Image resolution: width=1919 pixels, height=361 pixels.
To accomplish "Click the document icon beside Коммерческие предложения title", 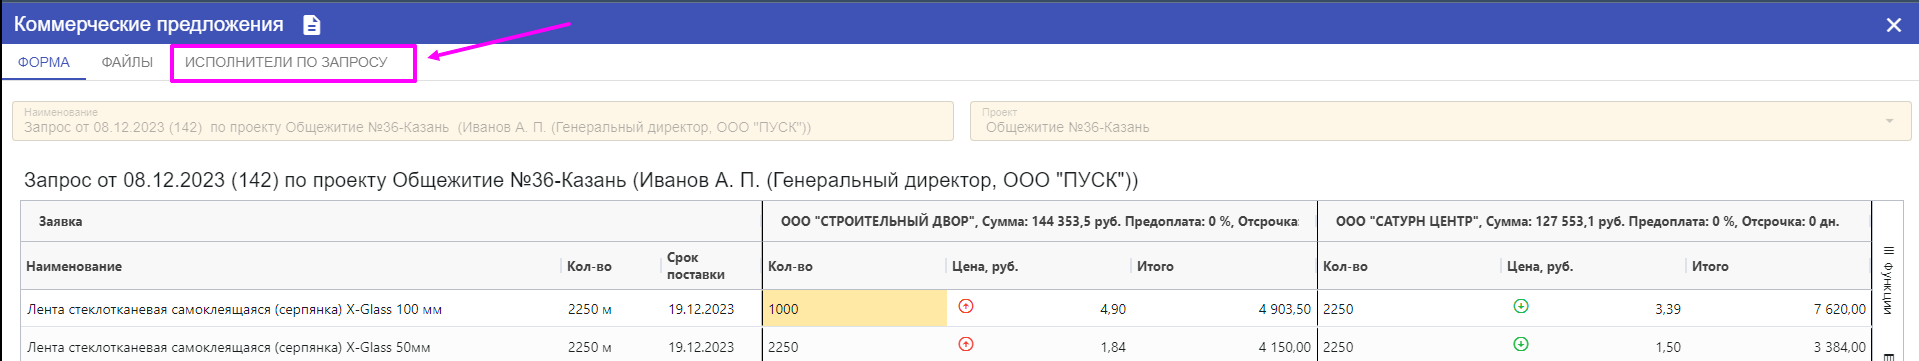I will click(x=312, y=24).
